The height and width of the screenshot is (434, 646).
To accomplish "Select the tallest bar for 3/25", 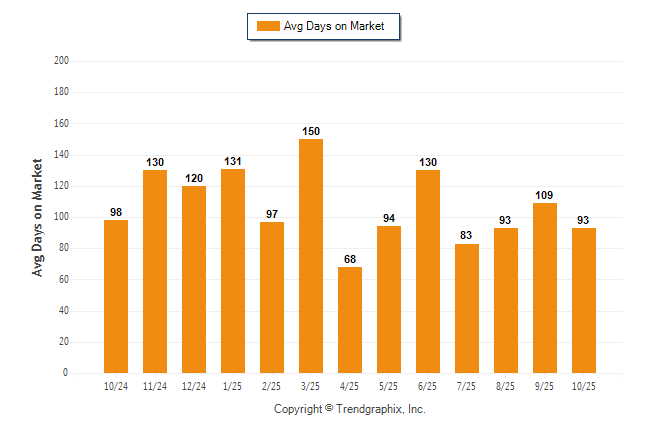I will click(x=311, y=255).
